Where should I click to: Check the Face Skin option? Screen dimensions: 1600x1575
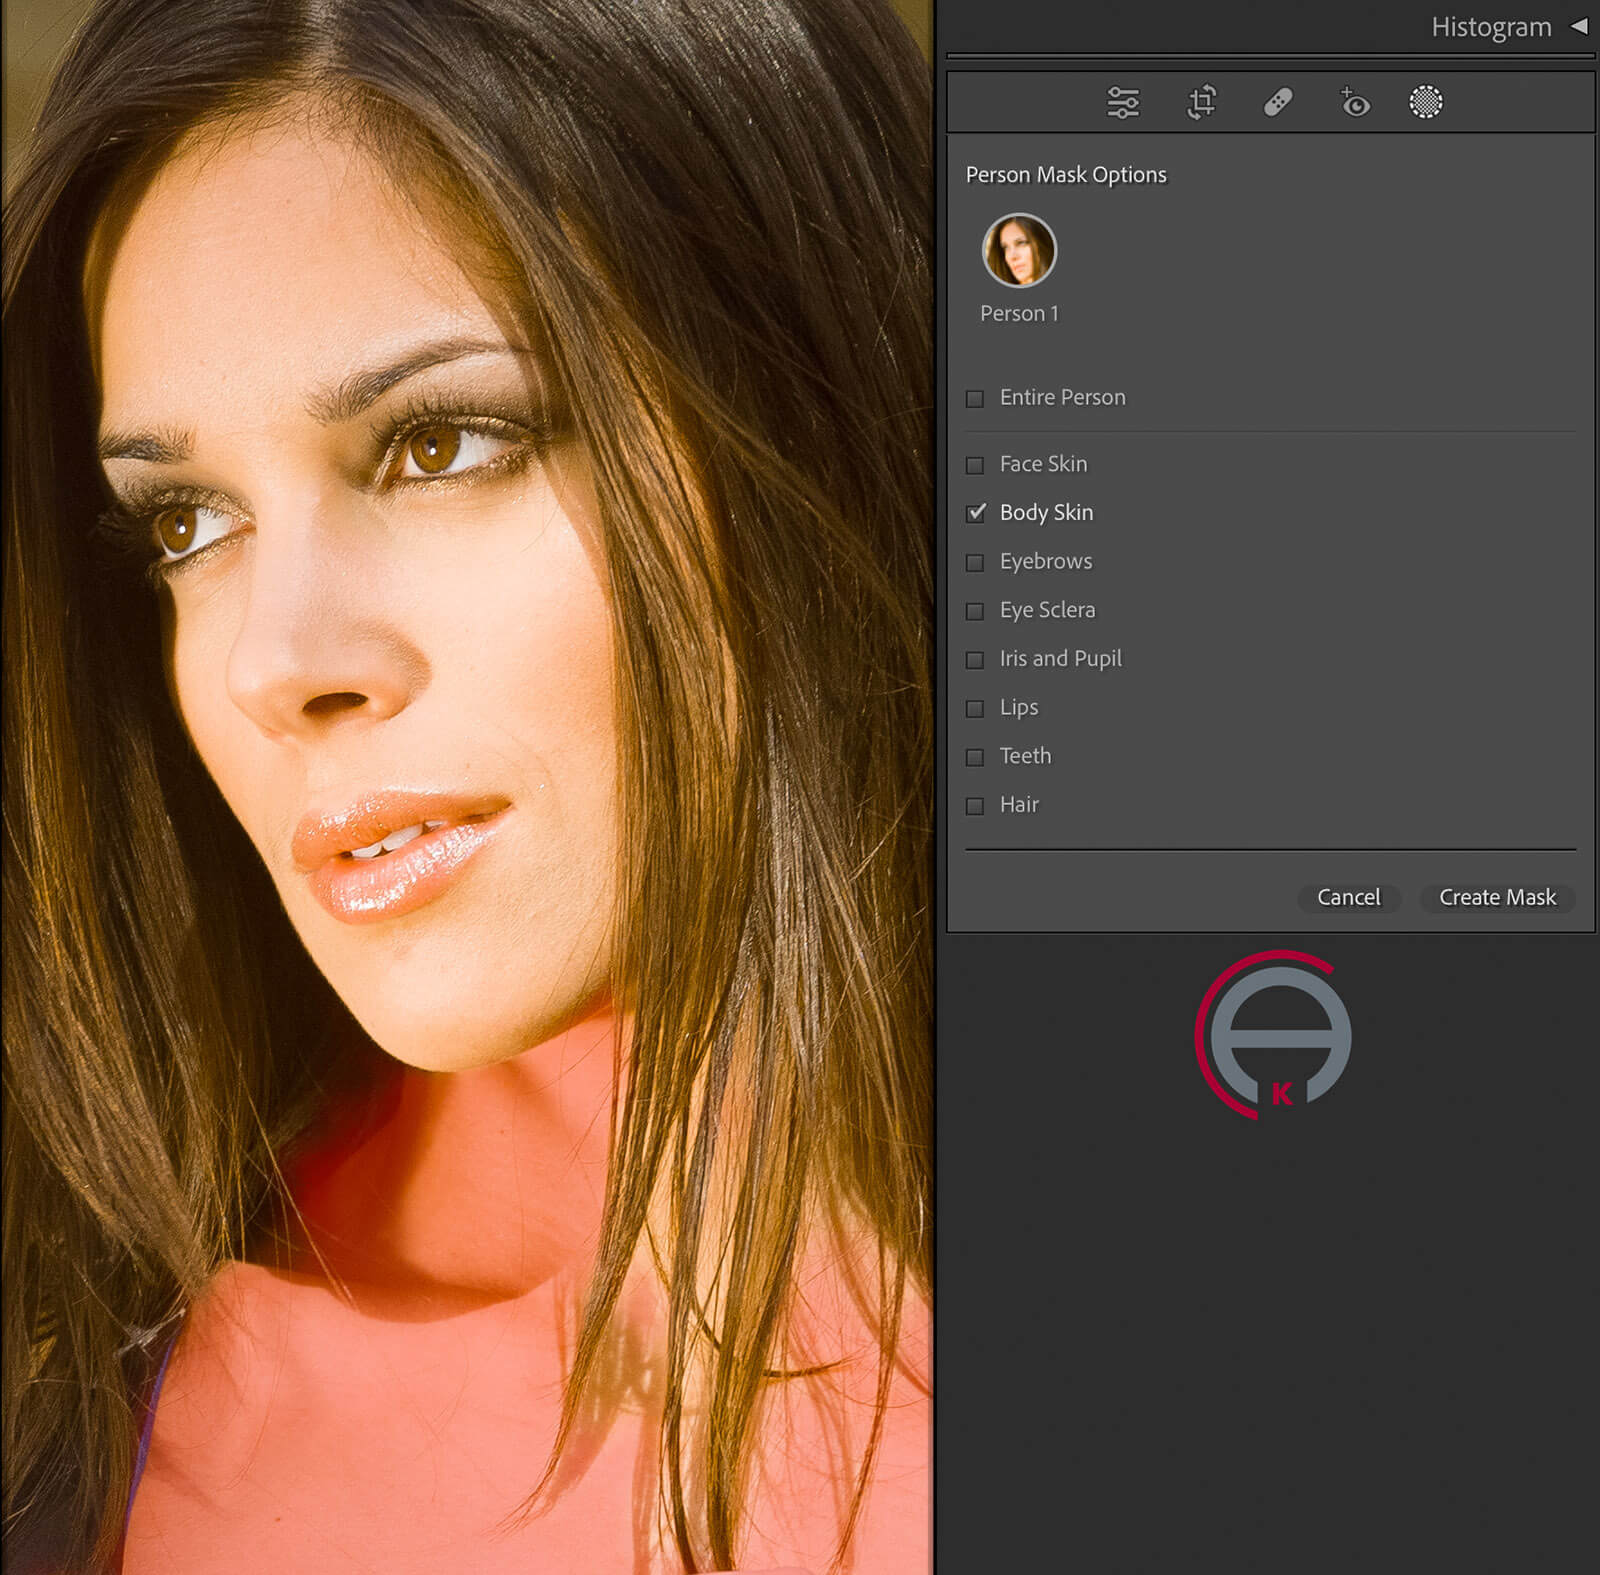pos(975,465)
